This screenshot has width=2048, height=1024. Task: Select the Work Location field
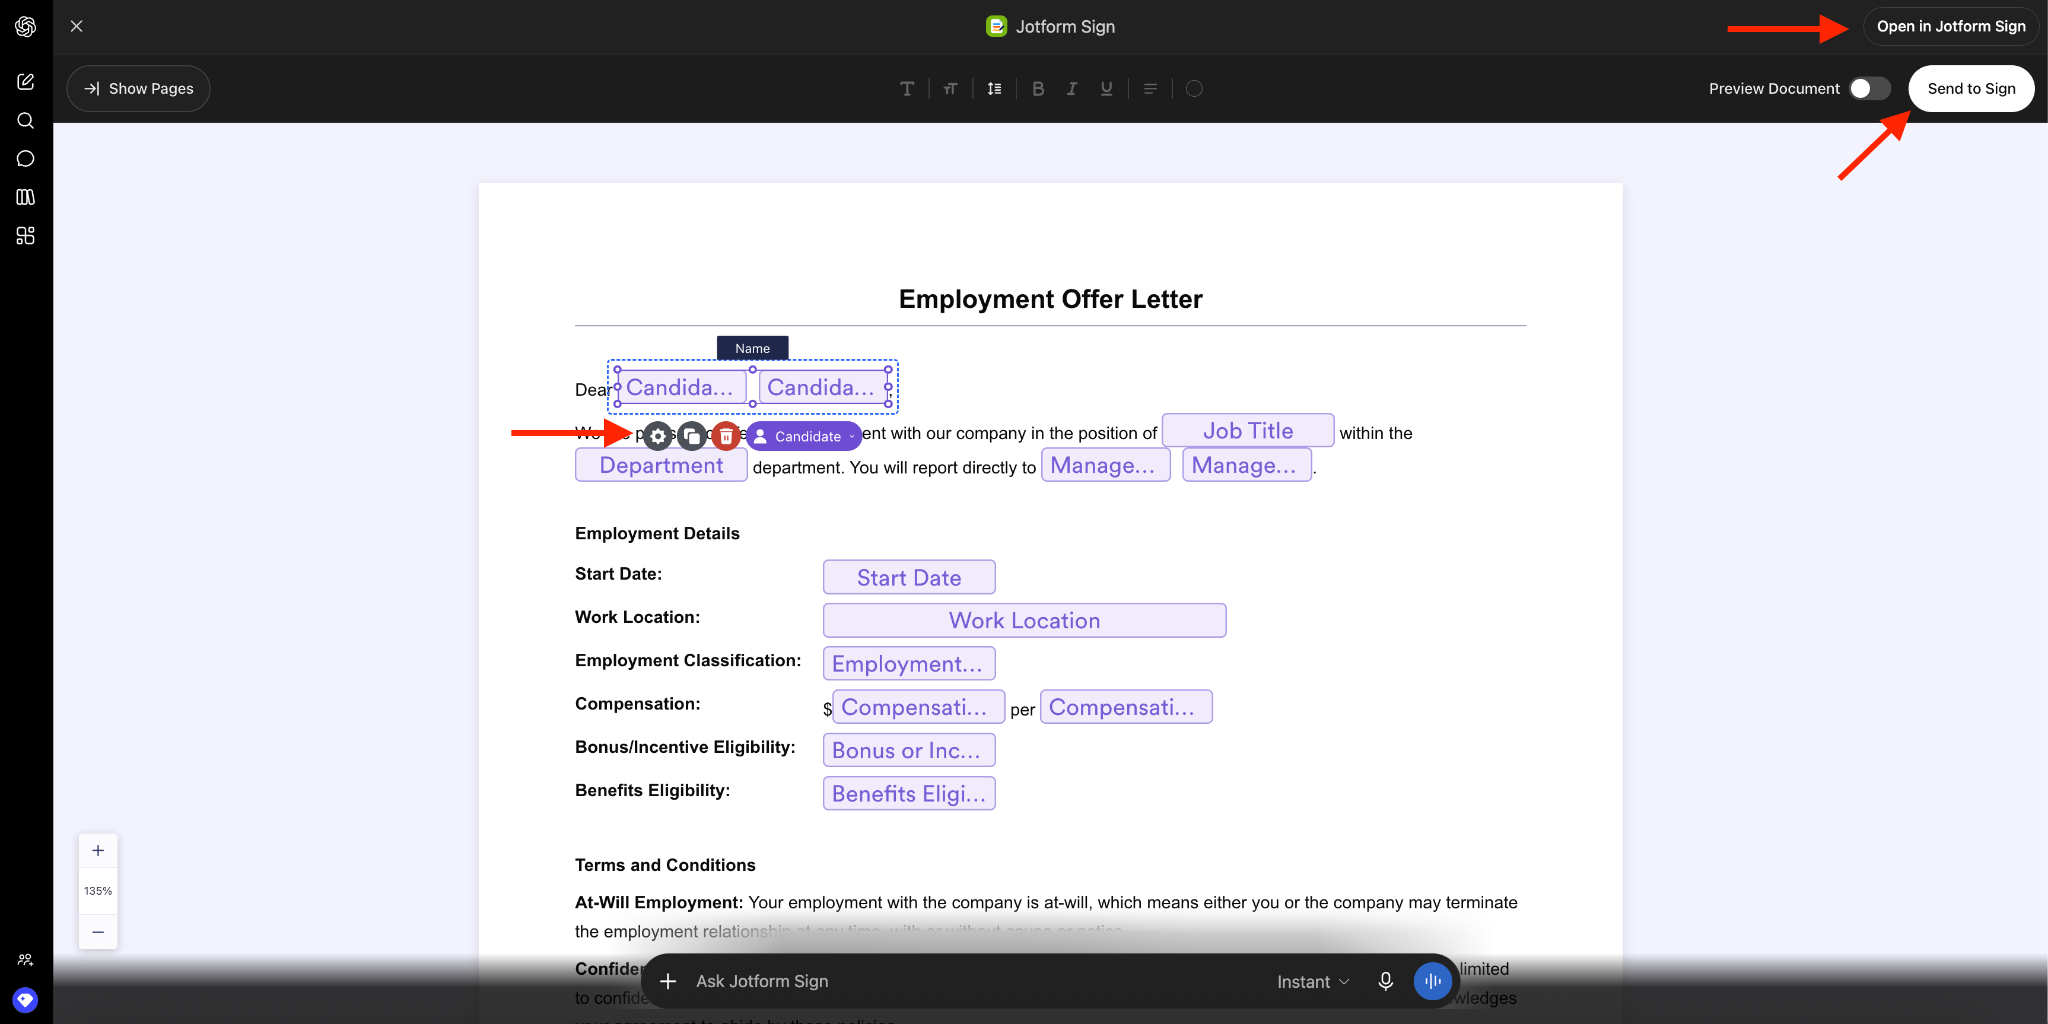(1024, 620)
